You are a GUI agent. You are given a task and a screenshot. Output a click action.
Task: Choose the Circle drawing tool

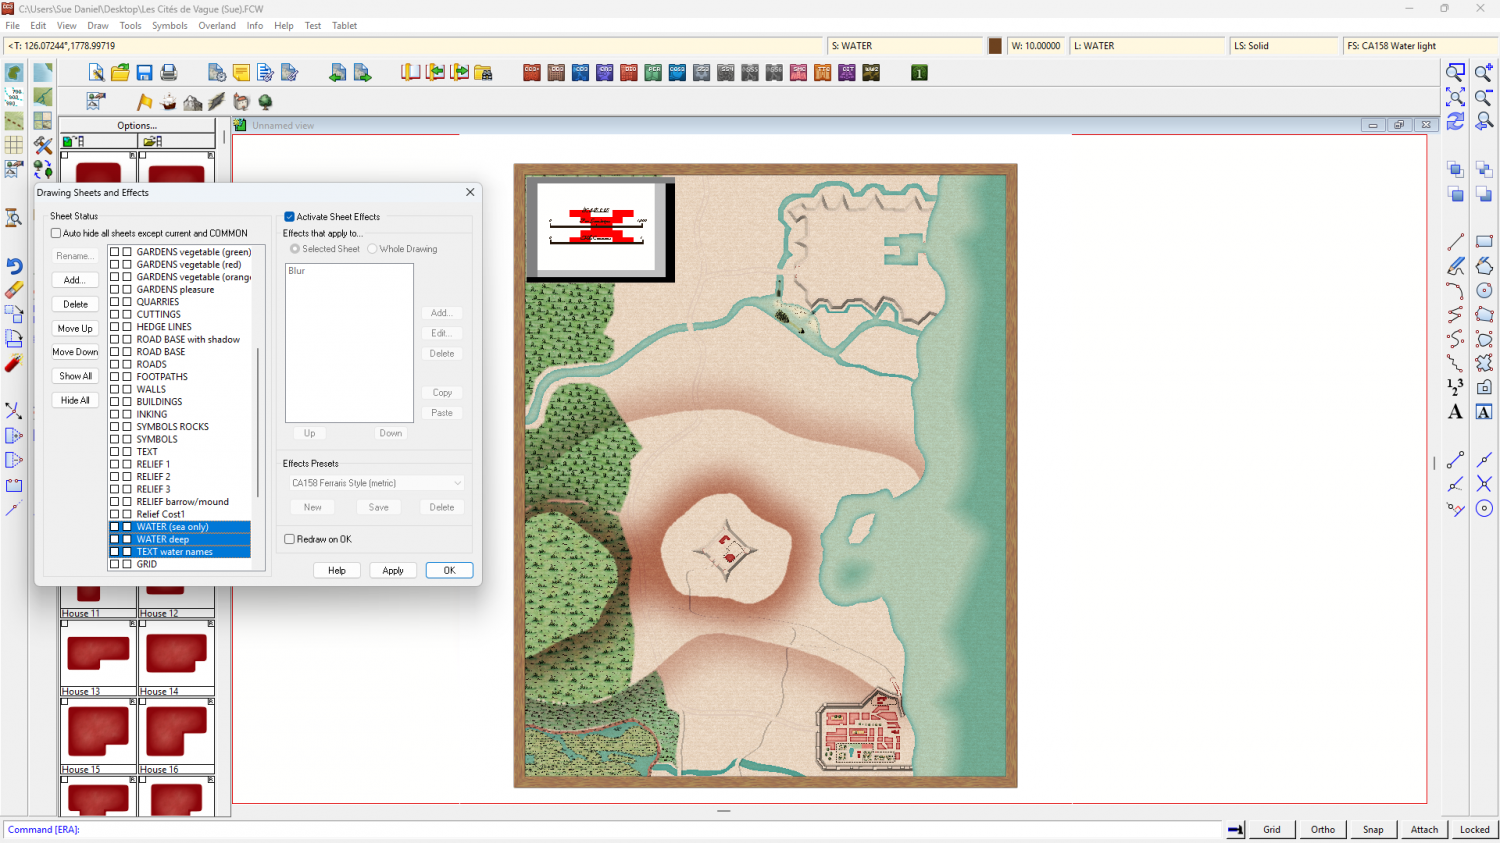(1484, 290)
